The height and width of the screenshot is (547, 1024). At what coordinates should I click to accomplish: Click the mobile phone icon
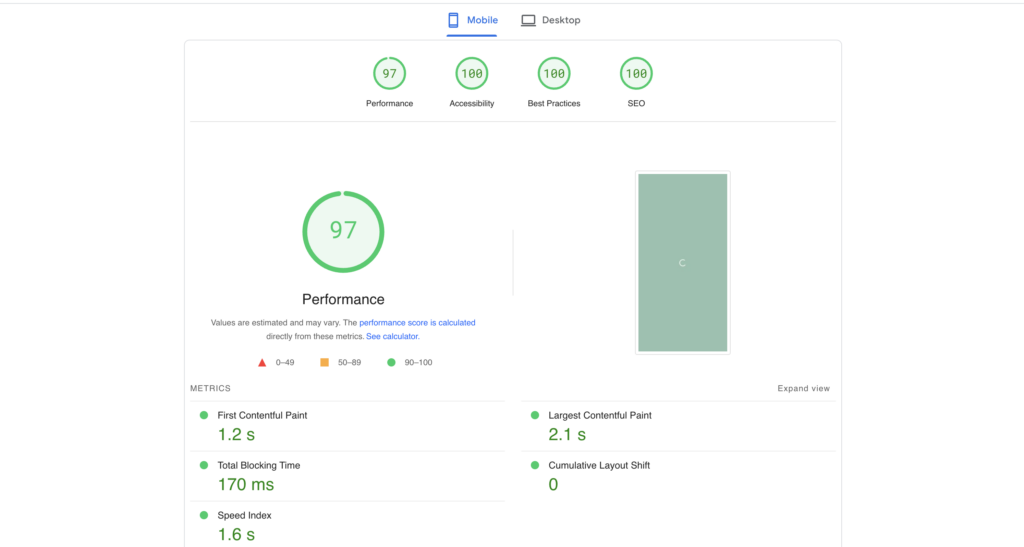pyautogui.click(x=453, y=20)
